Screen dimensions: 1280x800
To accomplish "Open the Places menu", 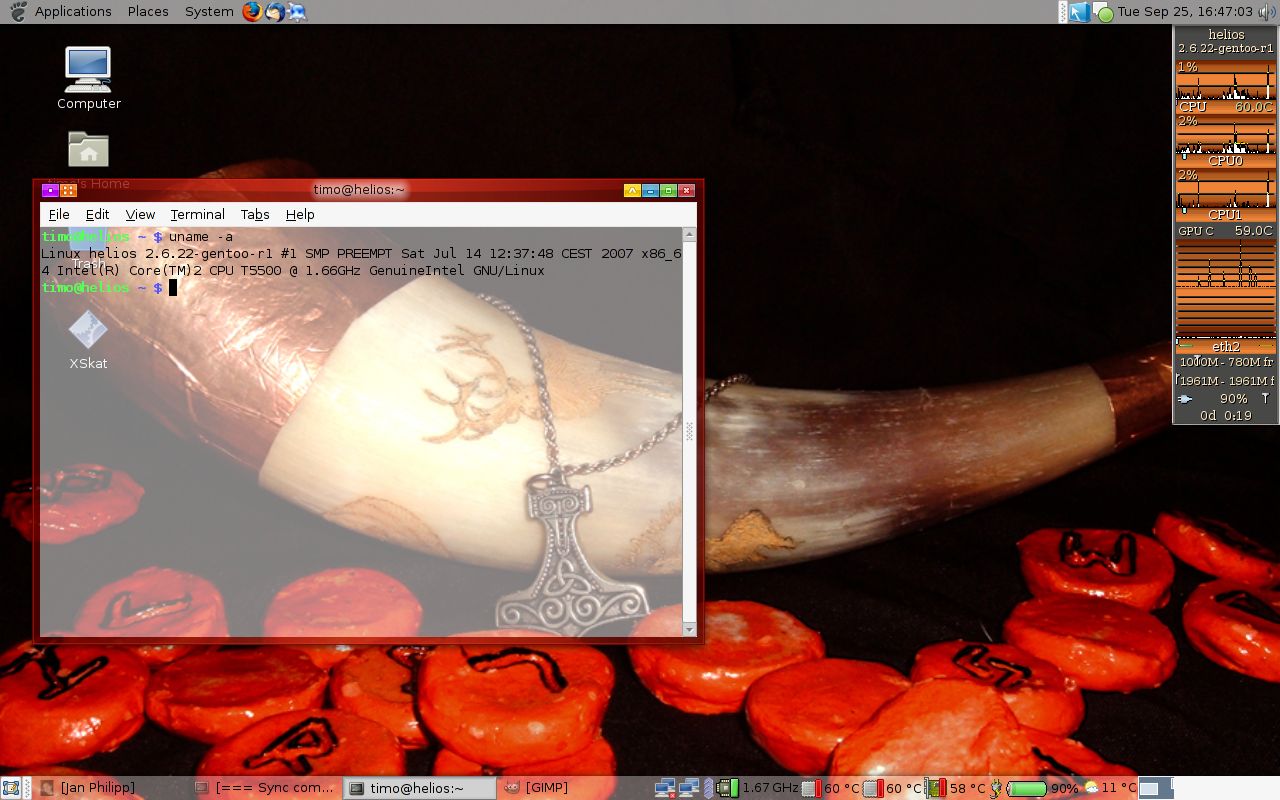I will (x=148, y=12).
